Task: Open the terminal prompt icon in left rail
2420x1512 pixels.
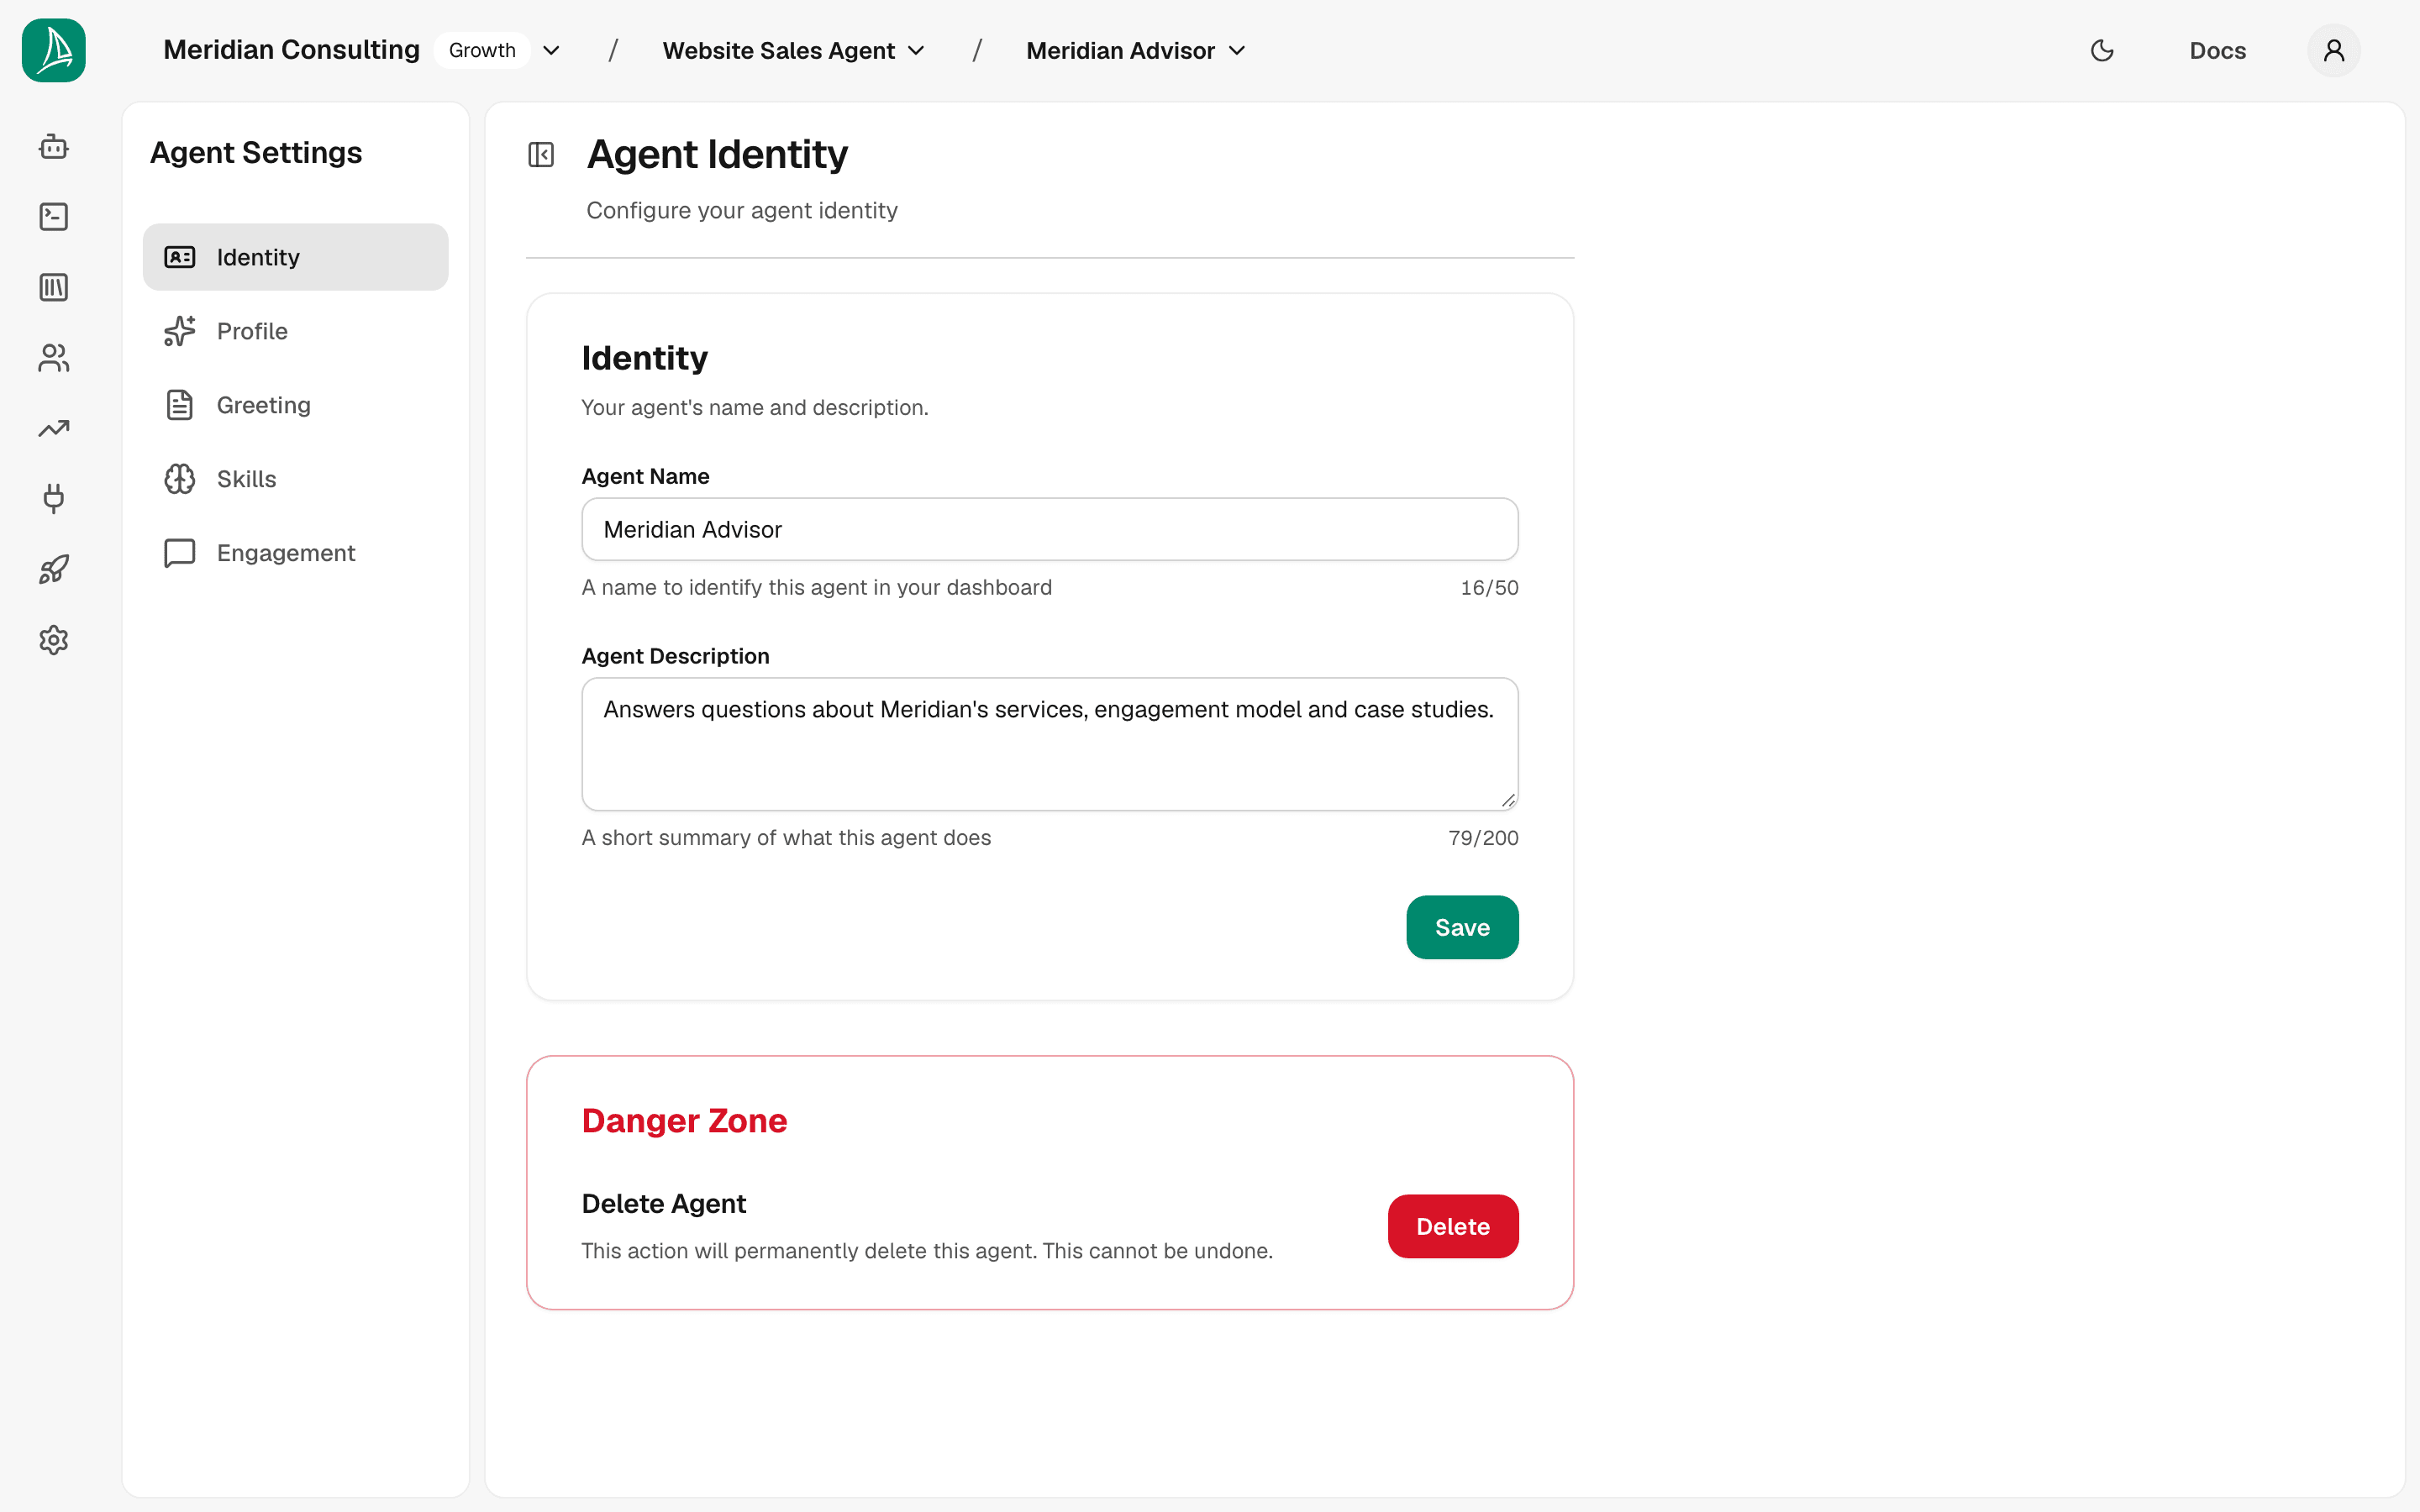Action: coord(54,217)
